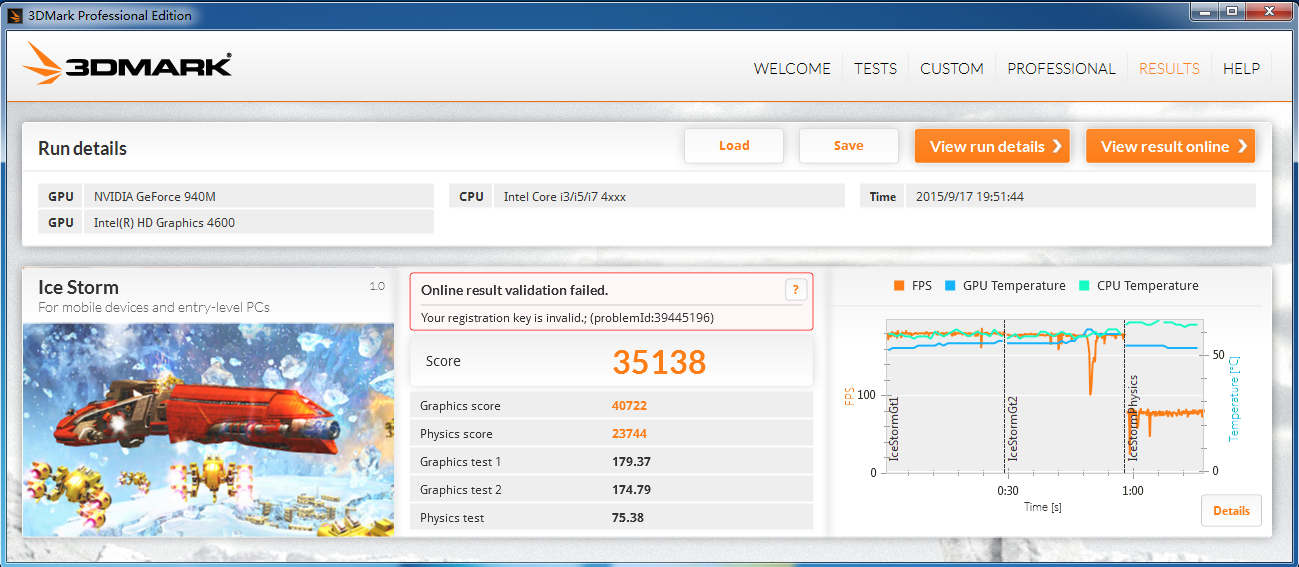Click the NVIDIA GeForce 940M field
The height and width of the screenshot is (567, 1299).
pos(259,196)
